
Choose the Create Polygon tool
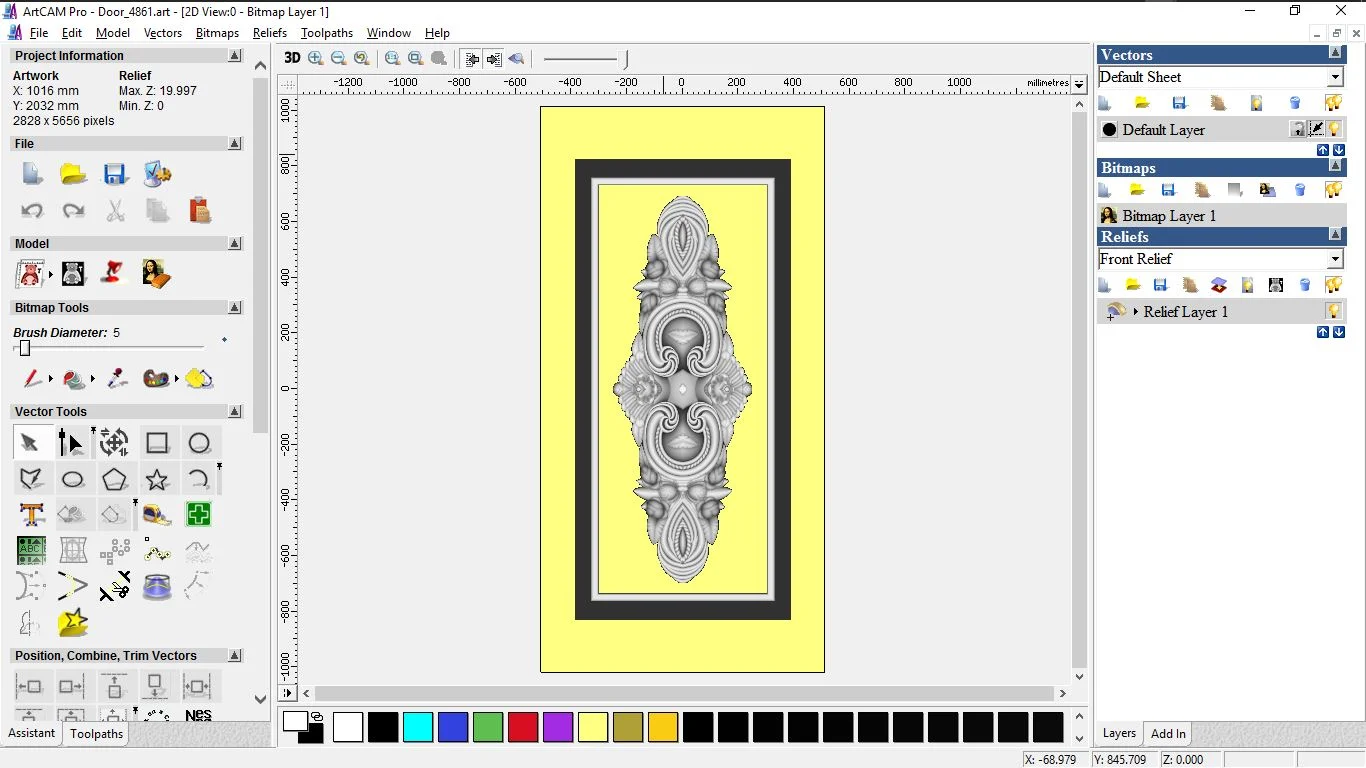(114, 479)
